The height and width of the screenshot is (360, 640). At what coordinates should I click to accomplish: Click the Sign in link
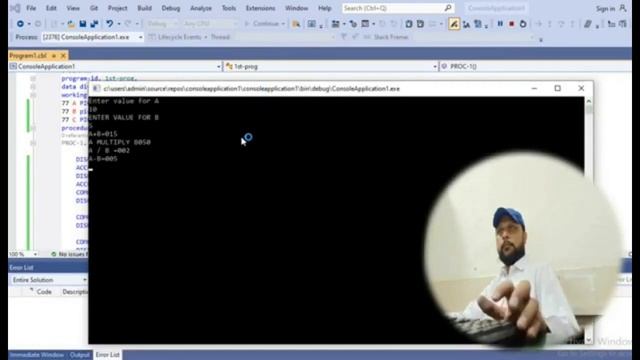(x=605, y=8)
